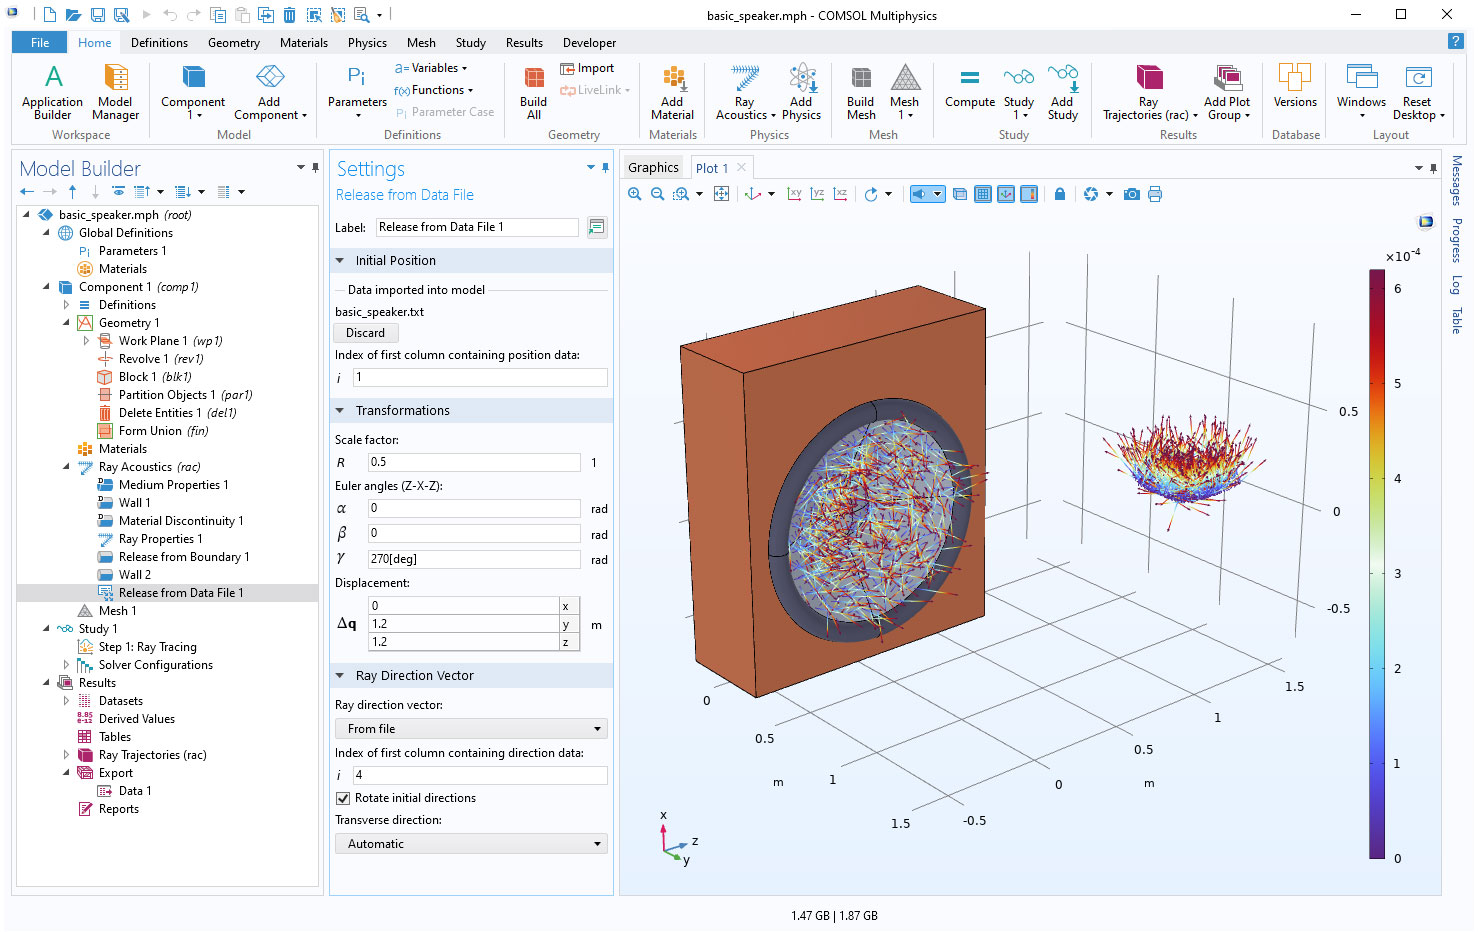
Task: Click the color legend bar in the plot
Action: (x=1377, y=563)
